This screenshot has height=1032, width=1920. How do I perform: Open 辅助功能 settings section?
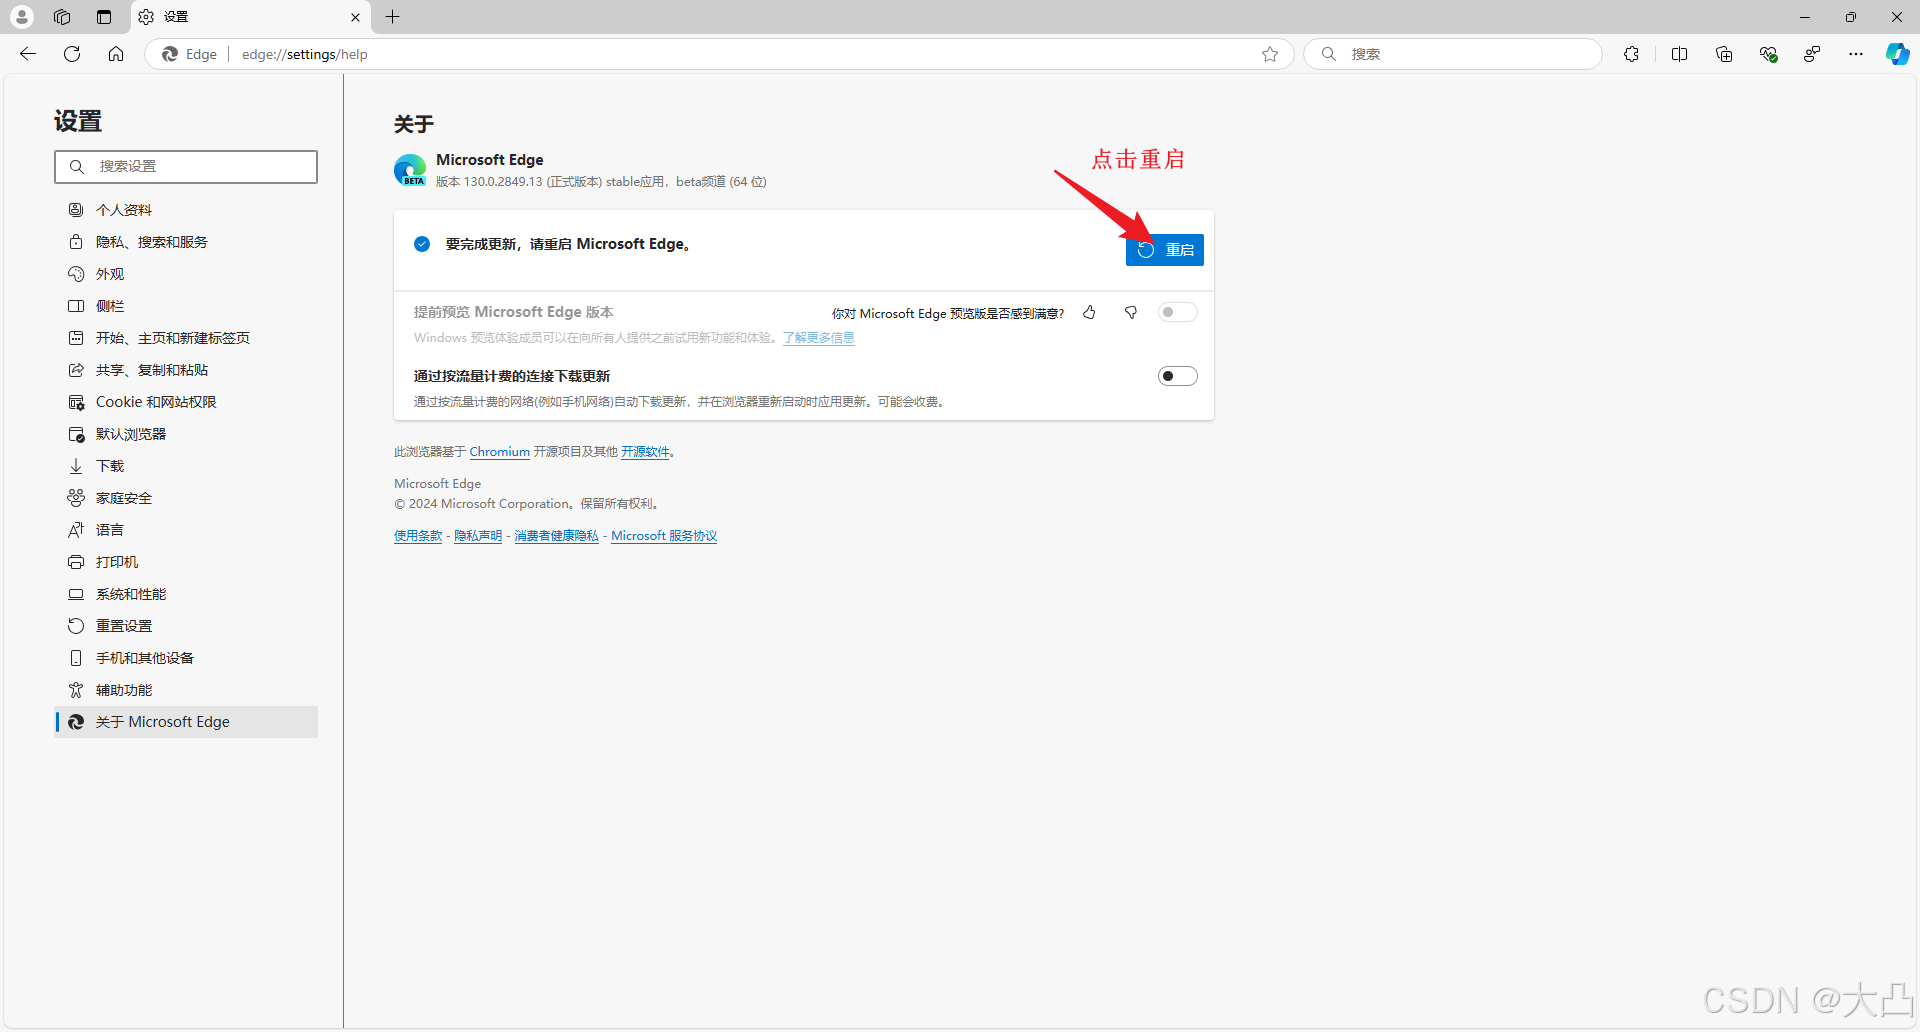(186, 690)
